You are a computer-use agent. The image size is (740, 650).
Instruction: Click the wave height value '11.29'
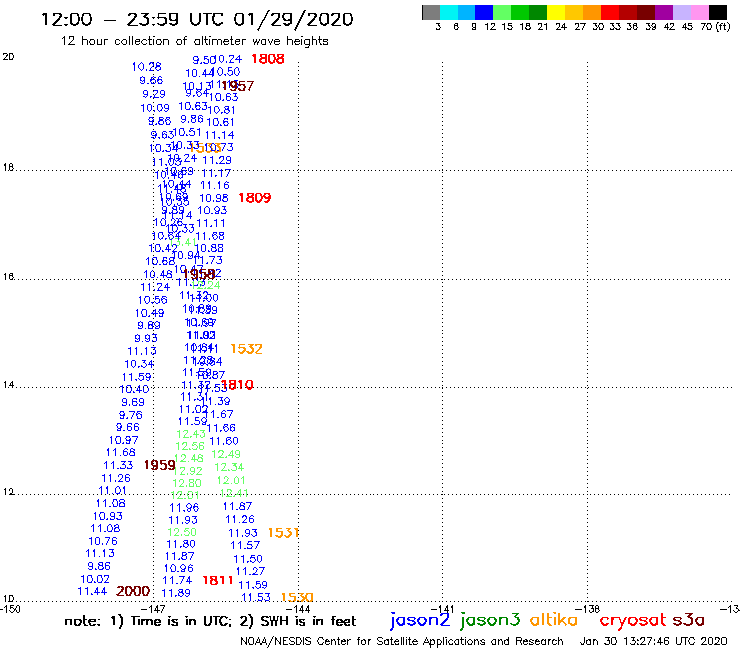[x=217, y=160]
